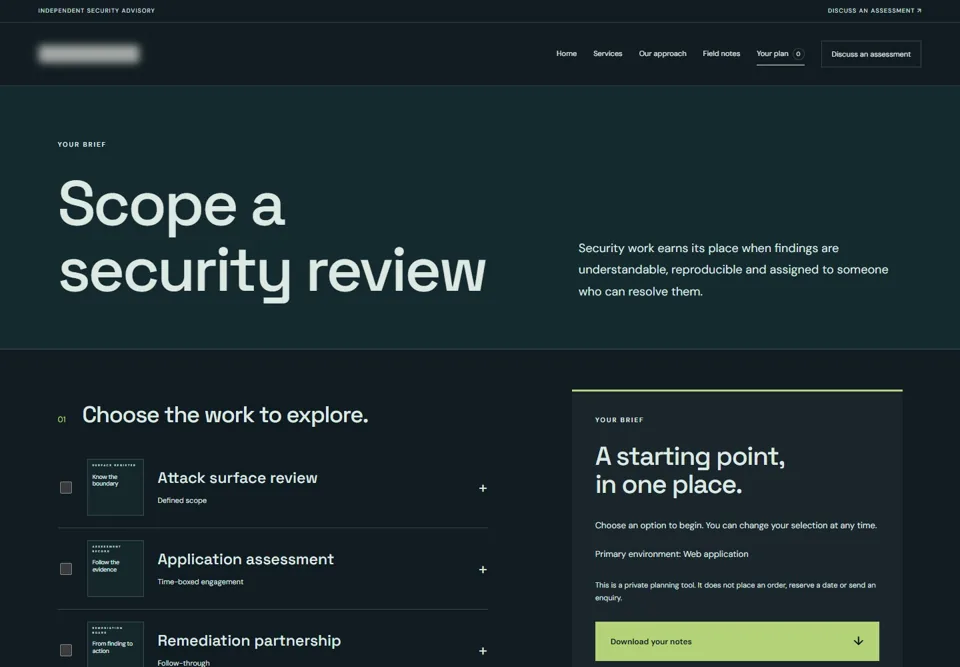Viewport: 960px width, 667px height.
Task: Click the Know the boundary thumbnail
Action: pyautogui.click(x=115, y=488)
